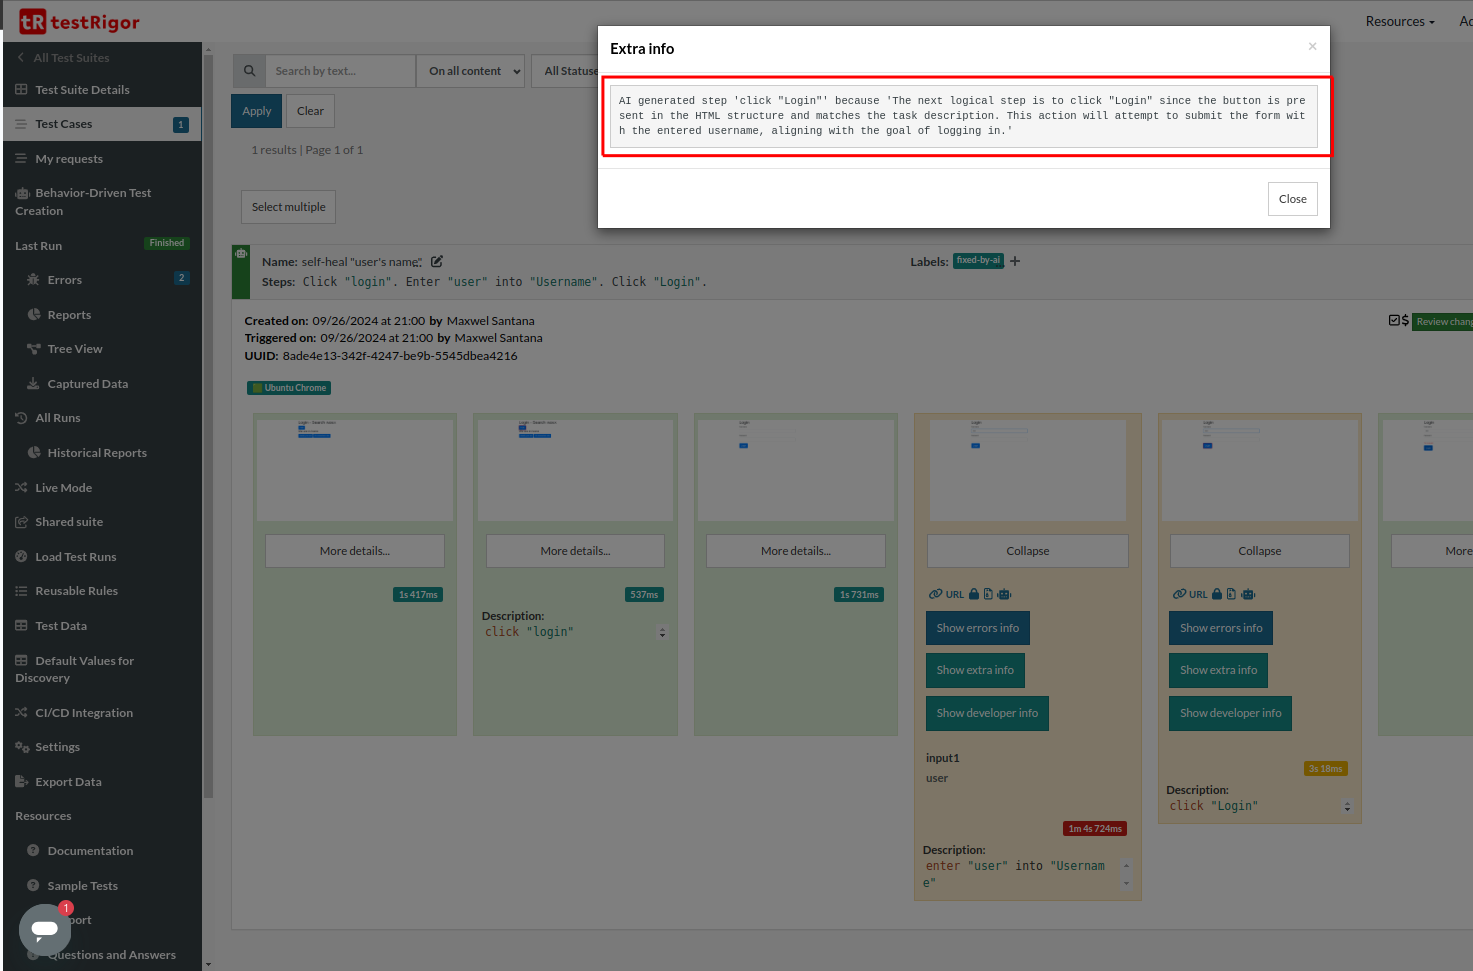
Task: Toggle the checkbox icon beside Review changes
Action: tap(1394, 321)
